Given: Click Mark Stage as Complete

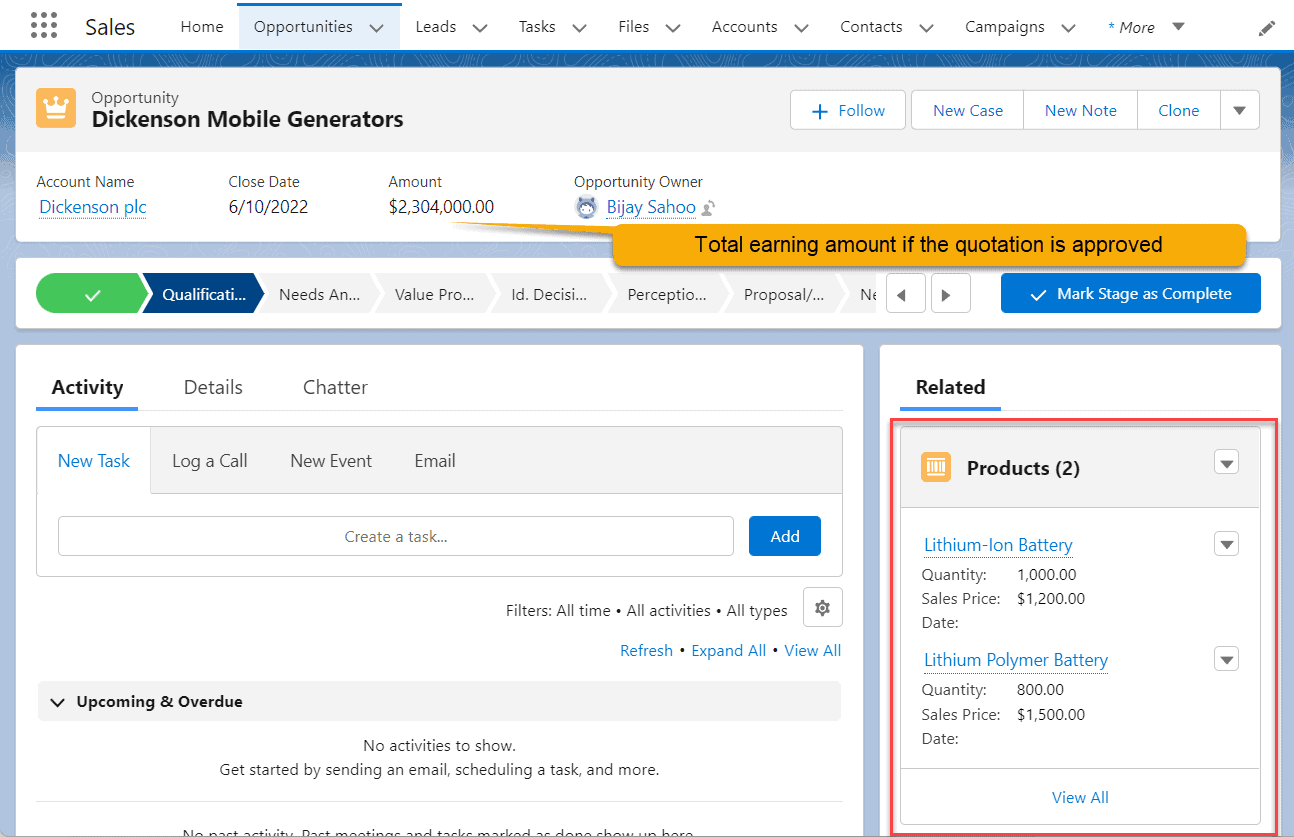Looking at the screenshot, I should (1130, 293).
